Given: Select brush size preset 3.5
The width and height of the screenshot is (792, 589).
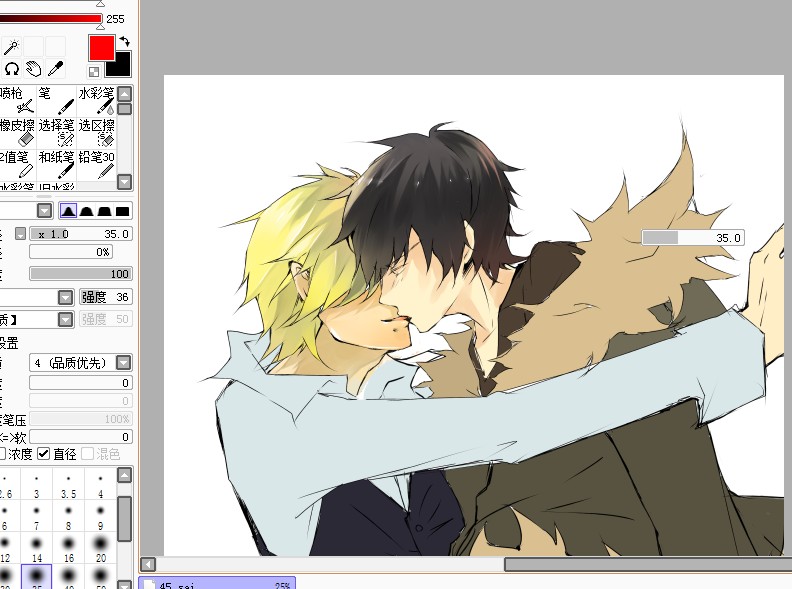Looking at the screenshot, I should 68,485.
